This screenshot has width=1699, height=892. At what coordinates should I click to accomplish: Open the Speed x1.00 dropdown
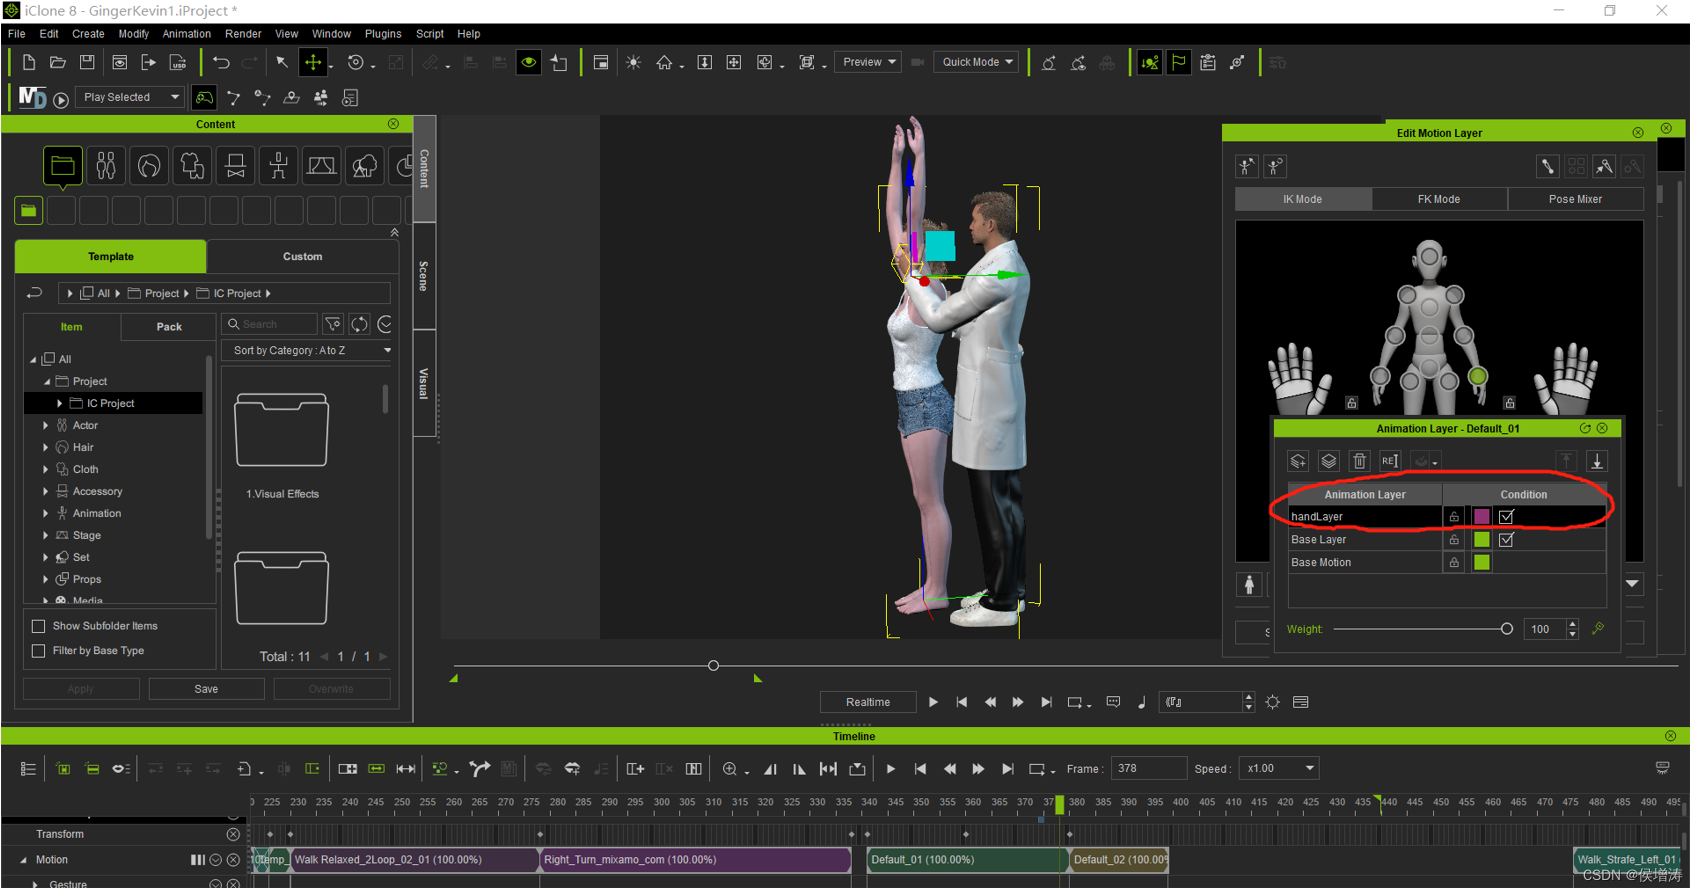pos(1280,770)
